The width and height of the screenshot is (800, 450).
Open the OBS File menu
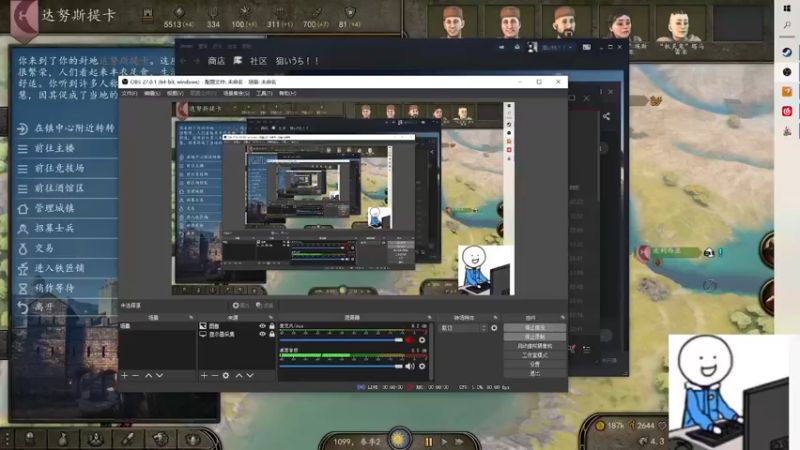click(x=129, y=93)
